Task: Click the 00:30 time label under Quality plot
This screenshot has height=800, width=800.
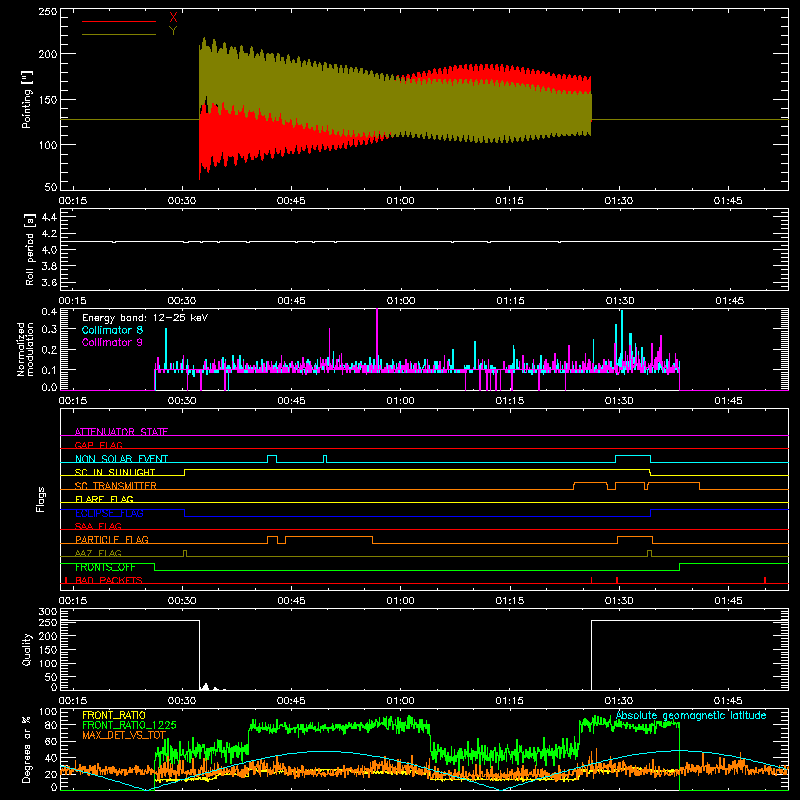Action: 182,701
